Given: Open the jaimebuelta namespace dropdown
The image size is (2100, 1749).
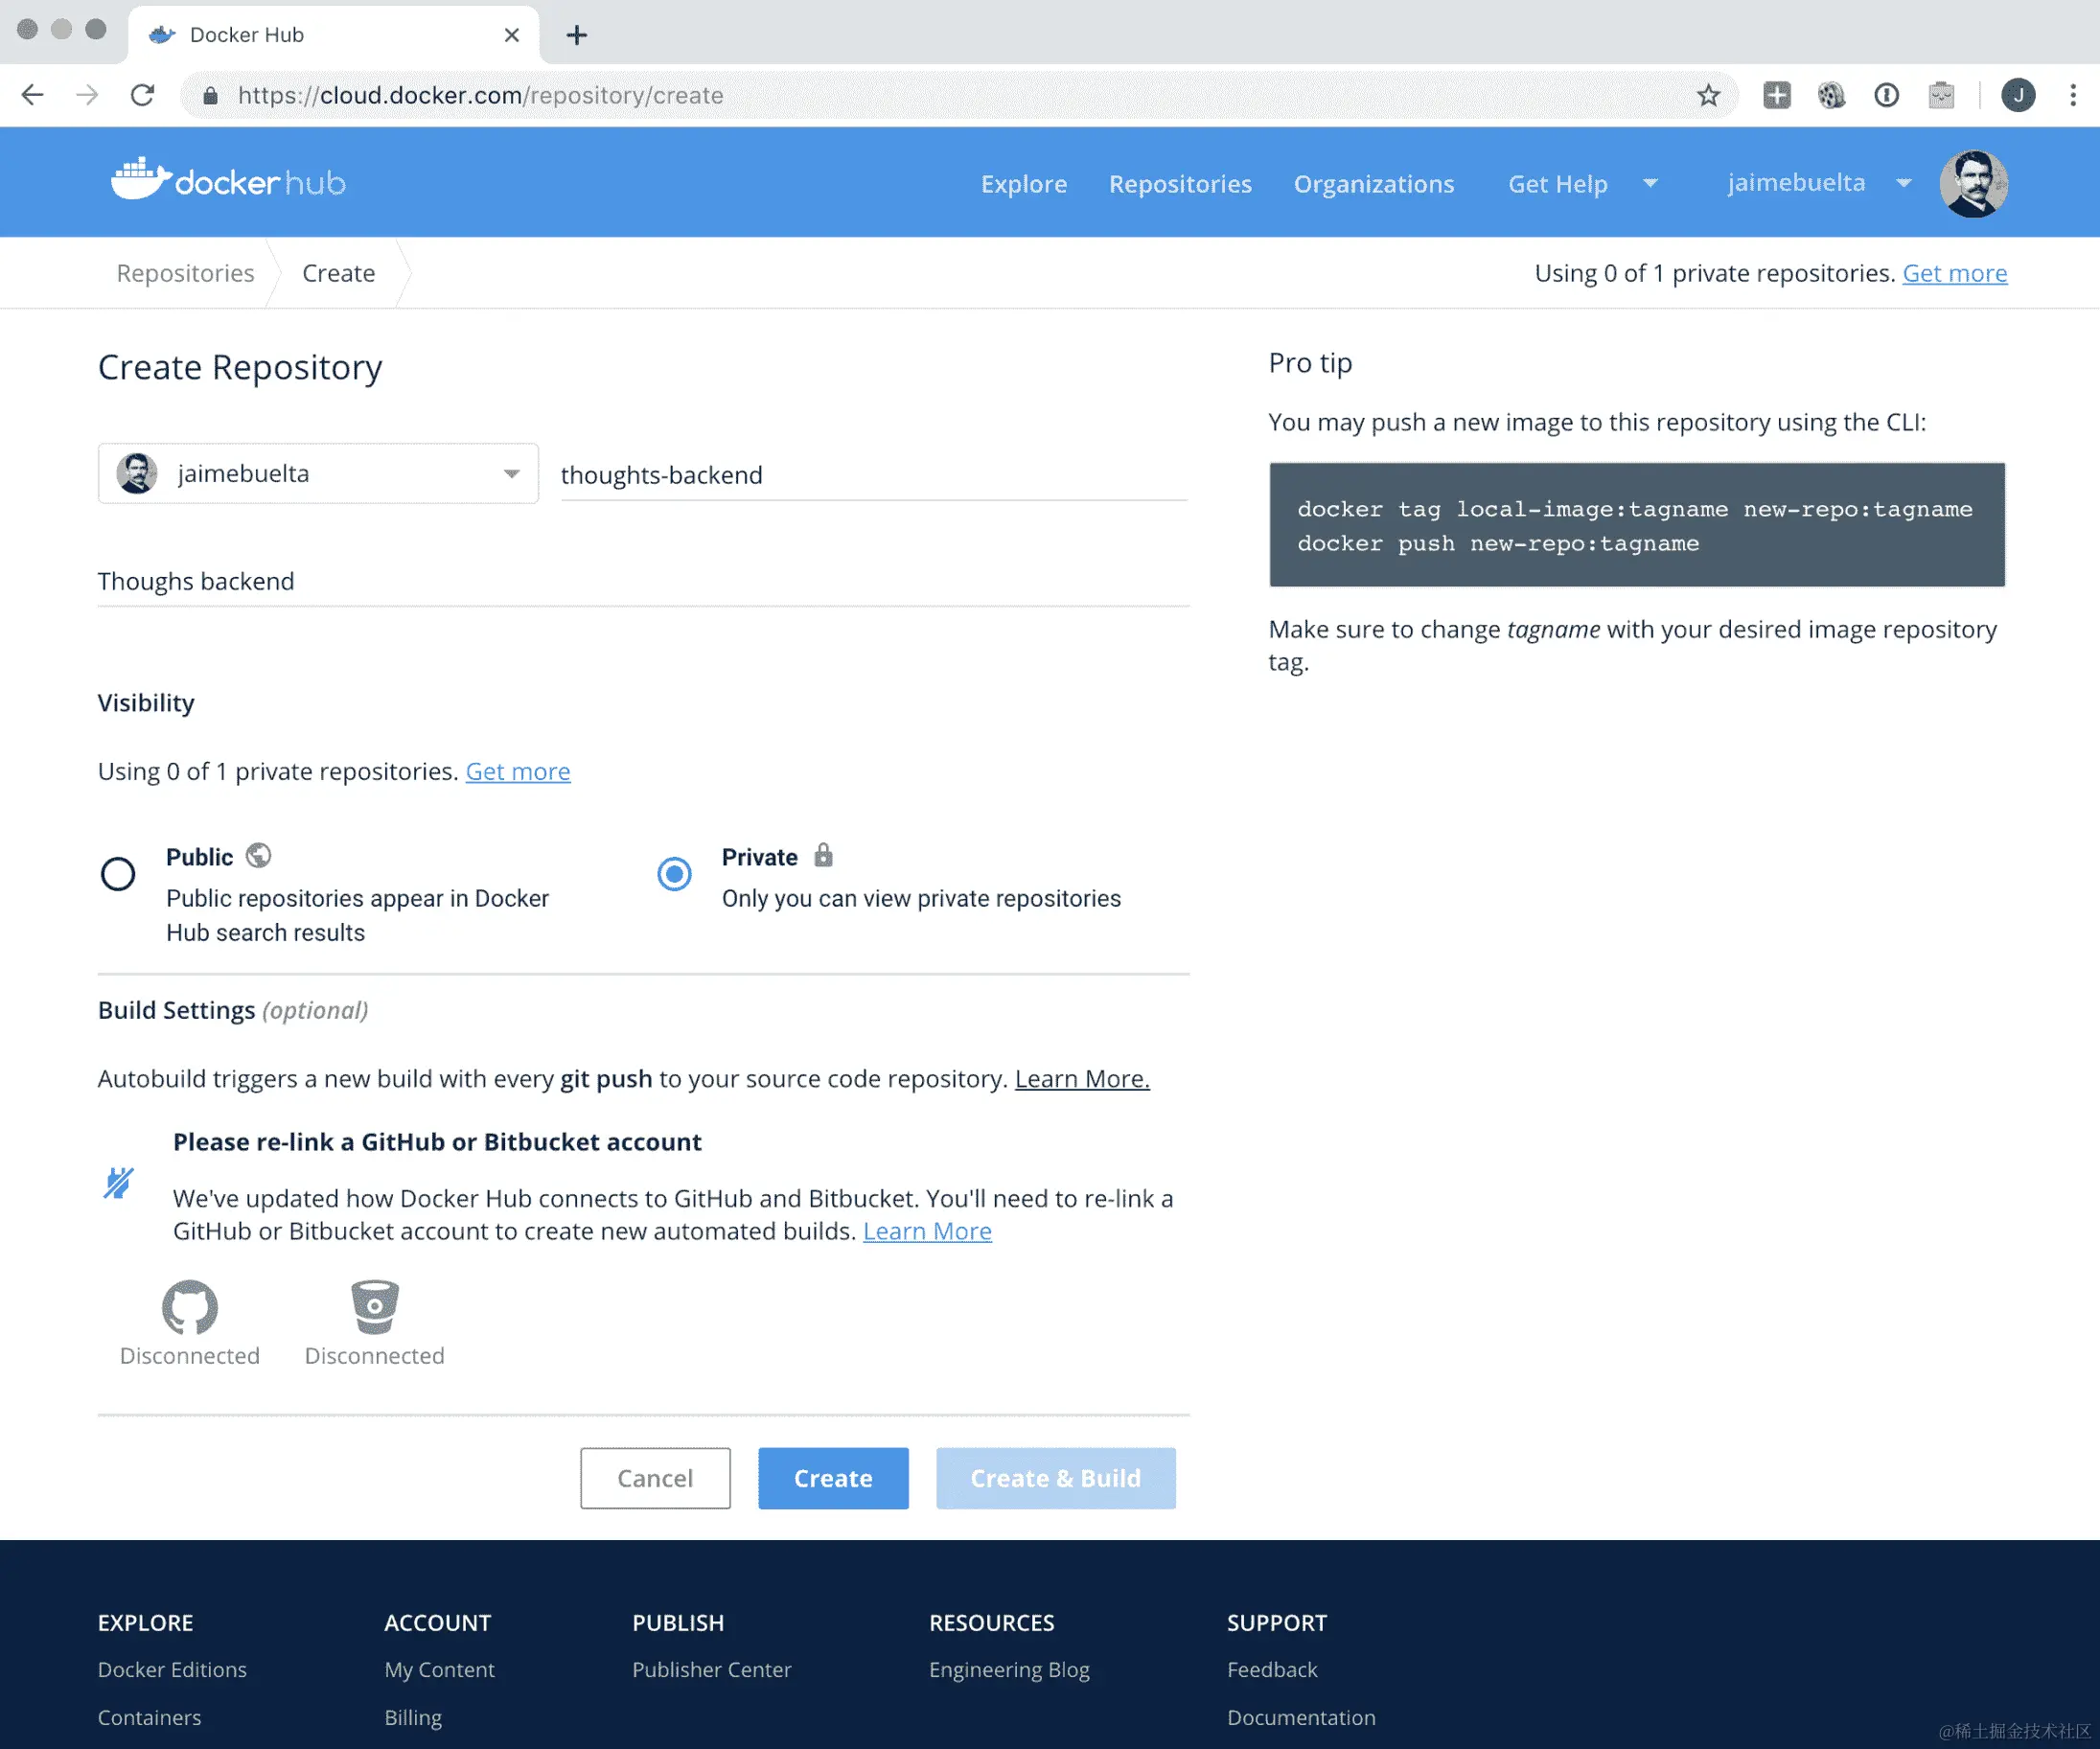Looking at the screenshot, I should [317, 473].
